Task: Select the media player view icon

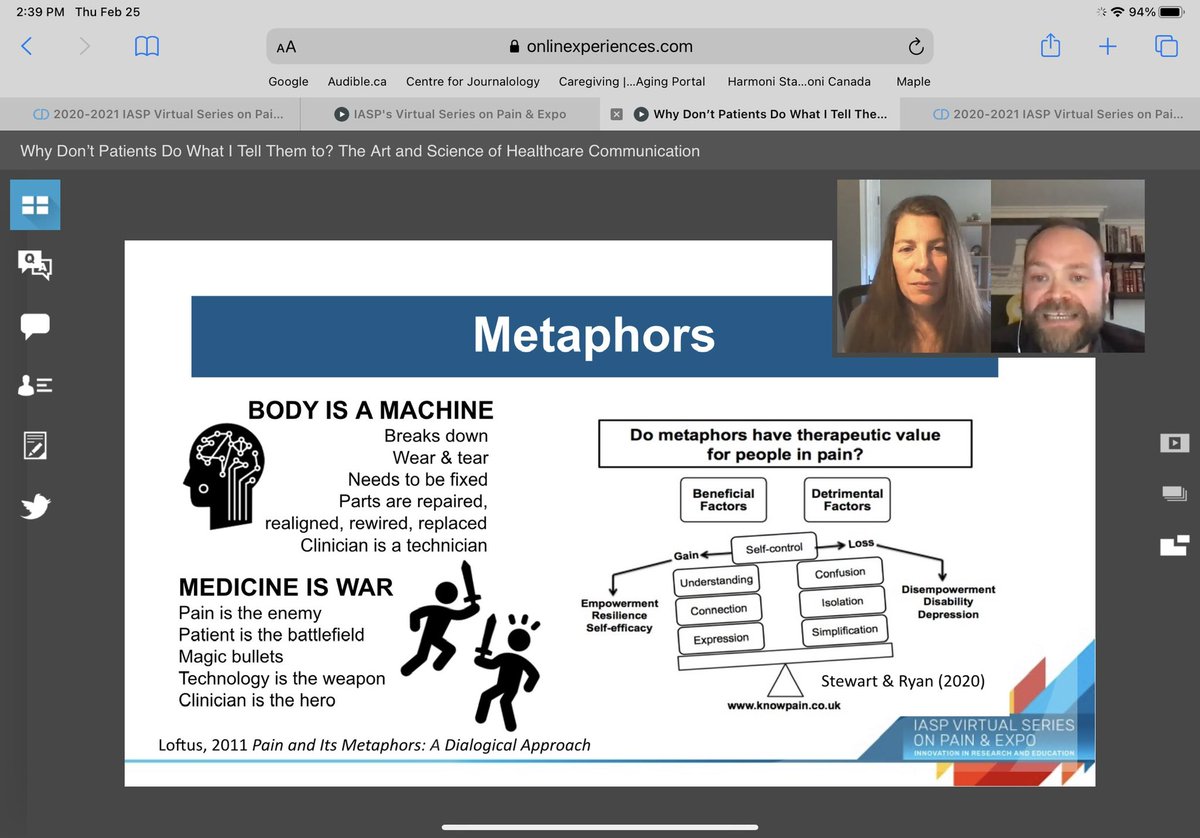Action: tap(1174, 443)
